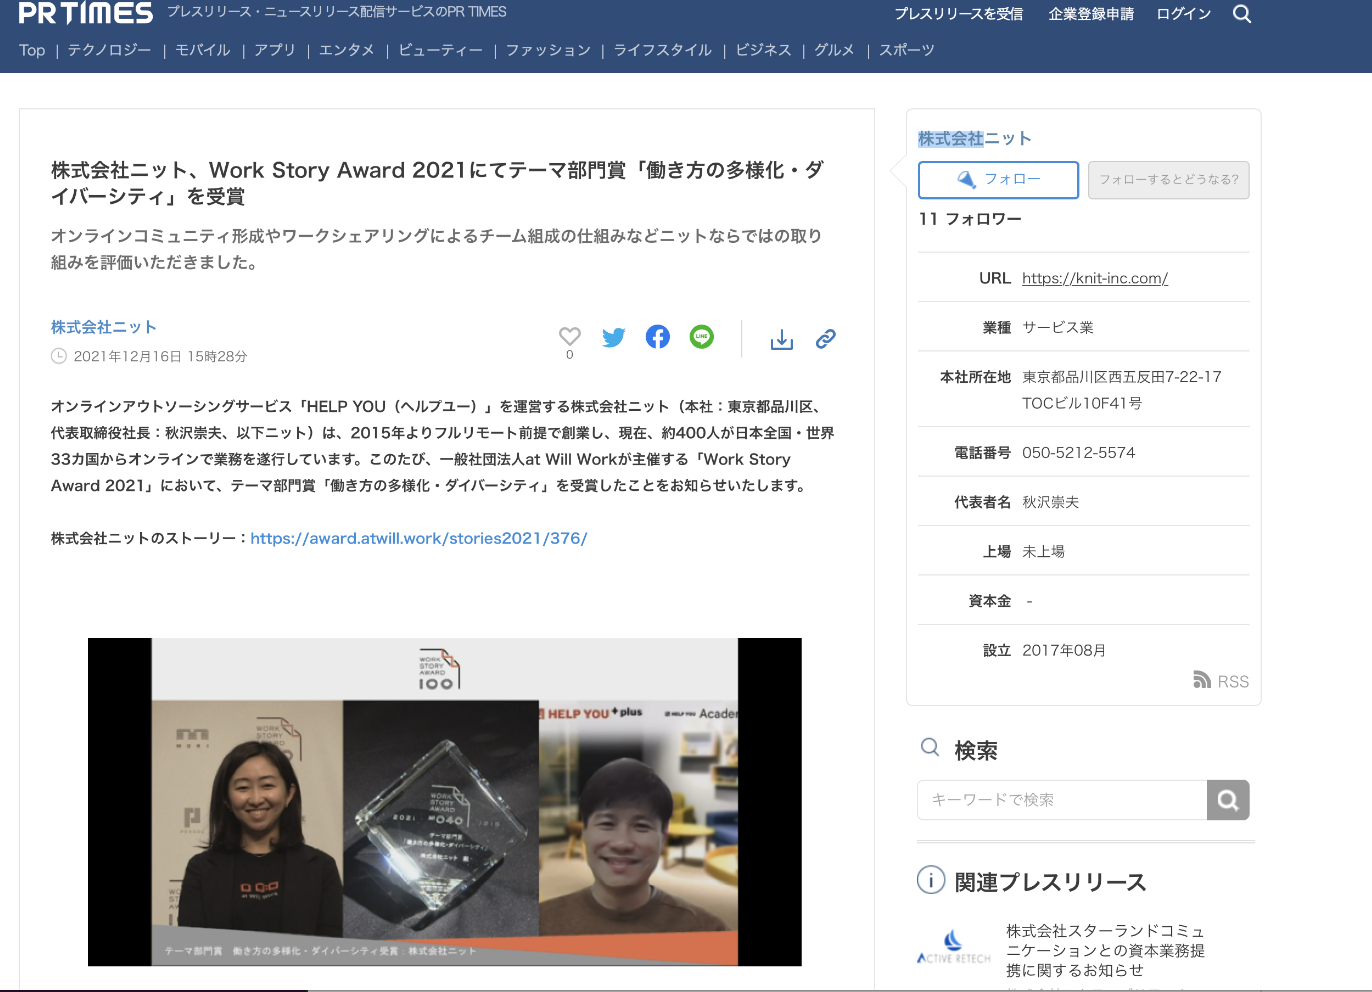Click 企業登録申請 link
This screenshot has height=992, width=1372.
tap(1091, 14)
